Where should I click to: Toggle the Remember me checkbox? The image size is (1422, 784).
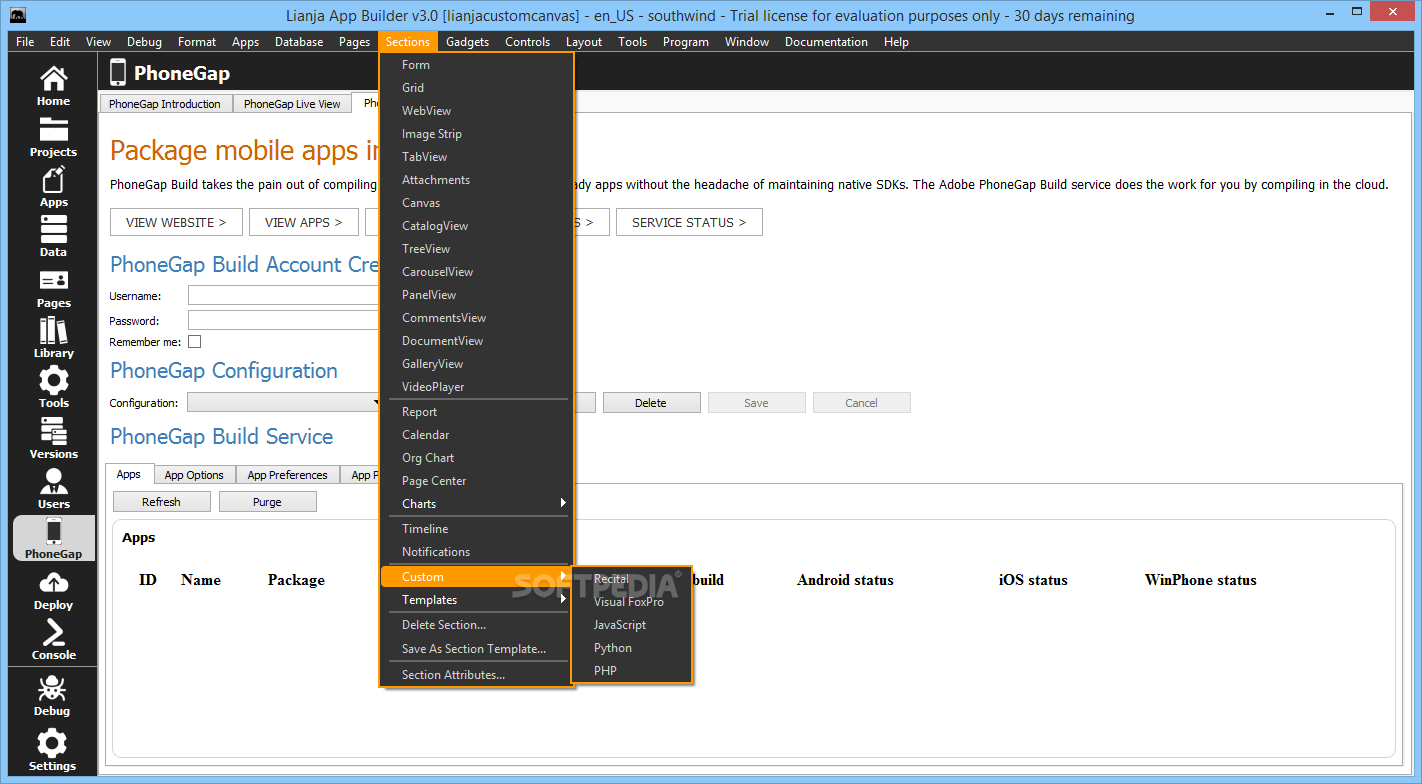195,342
